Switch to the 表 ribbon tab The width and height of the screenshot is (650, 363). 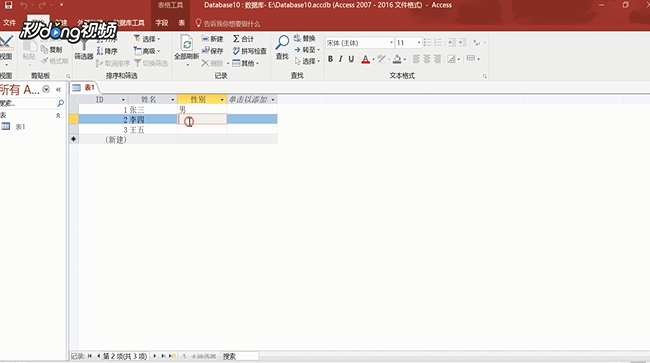[182, 23]
